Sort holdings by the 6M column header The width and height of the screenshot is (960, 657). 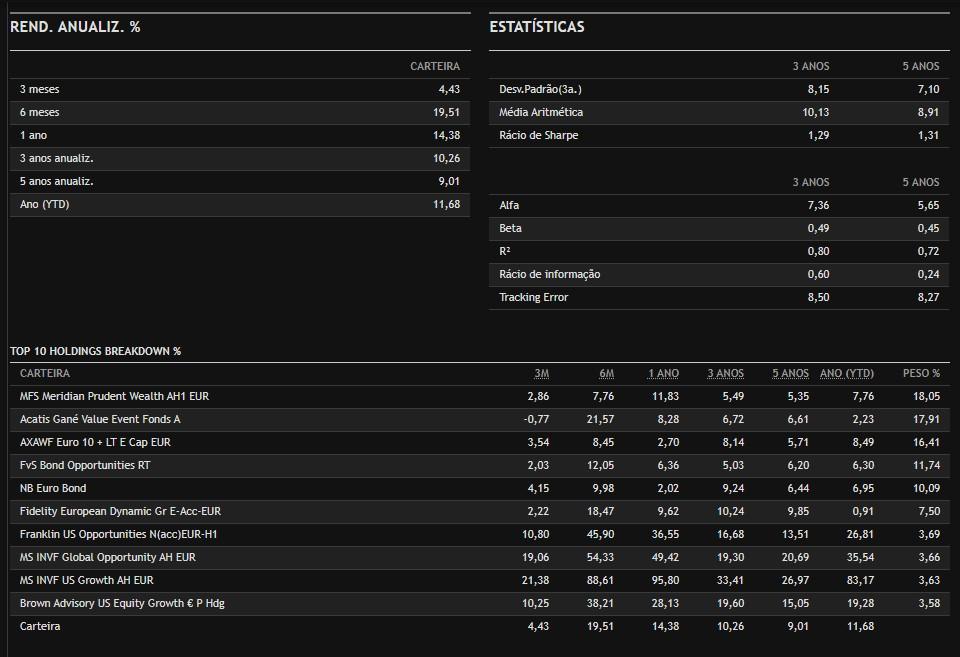pyautogui.click(x=606, y=374)
